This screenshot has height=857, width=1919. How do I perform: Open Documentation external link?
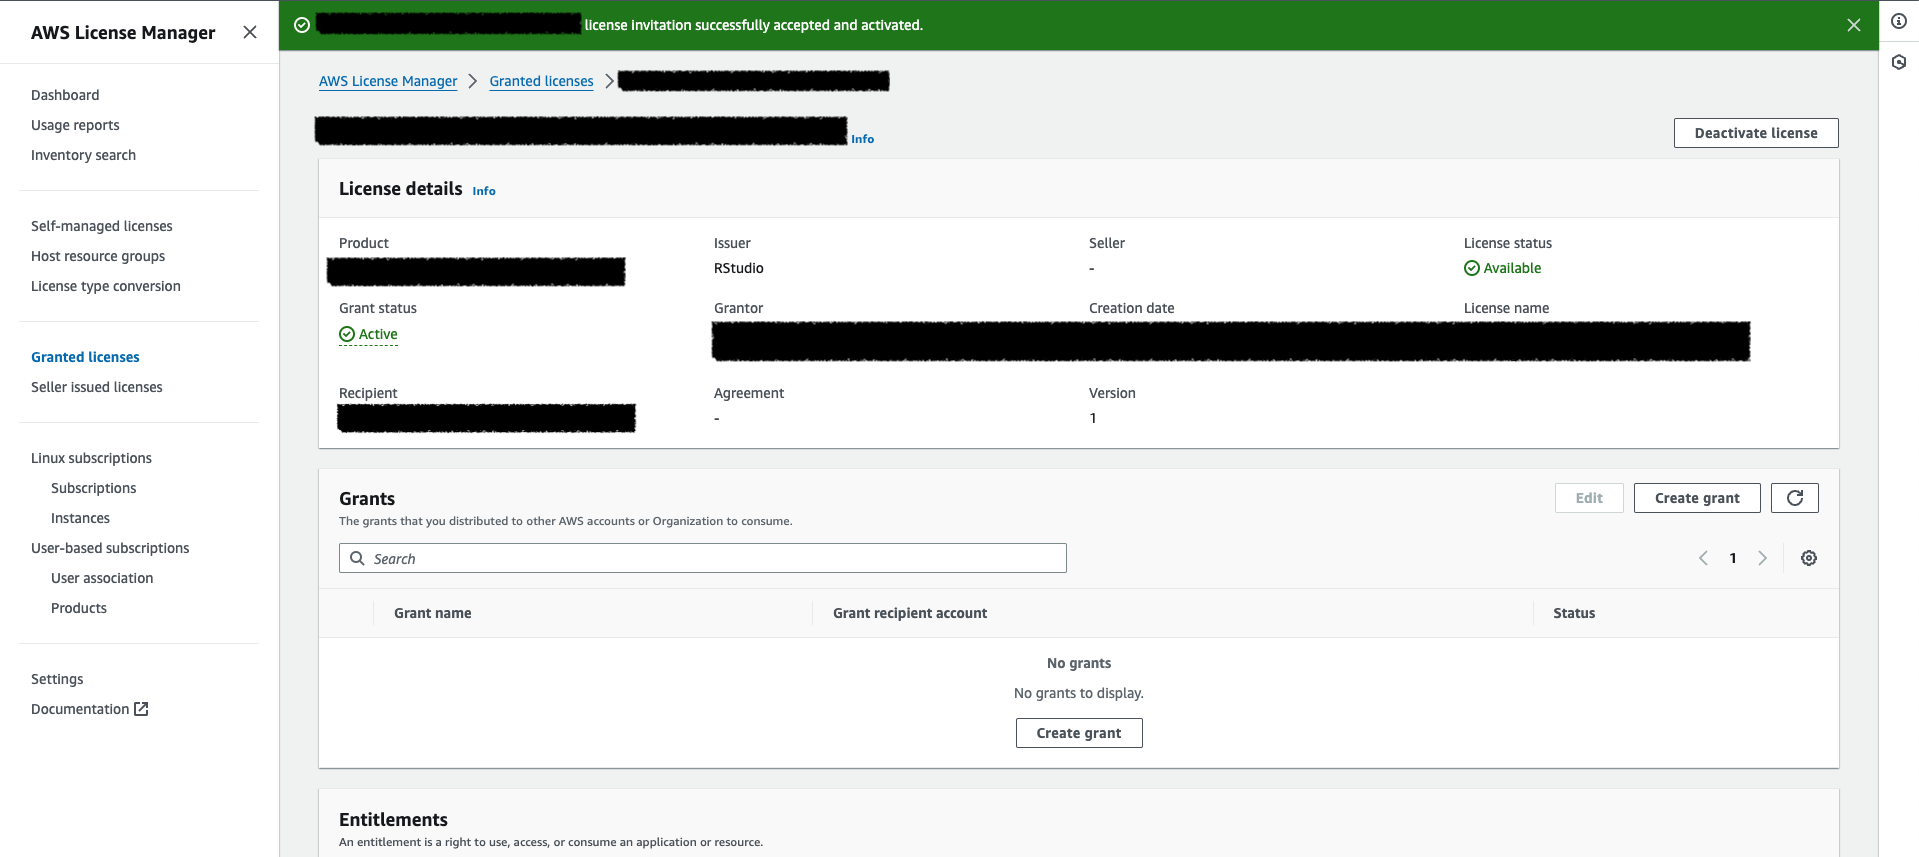[x=90, y=709]
